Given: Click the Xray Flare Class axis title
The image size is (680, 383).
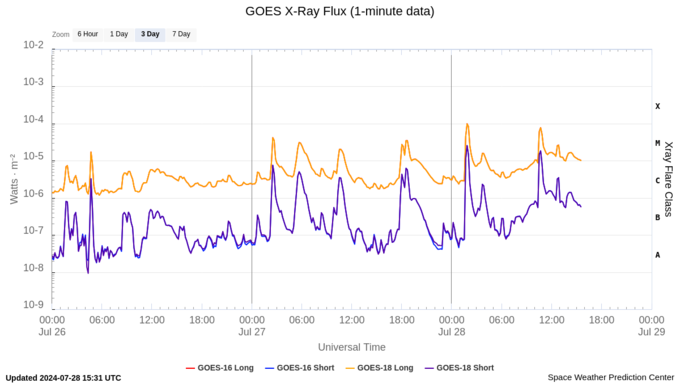Looking at the screenshot, I should click(x=668, y=179).
